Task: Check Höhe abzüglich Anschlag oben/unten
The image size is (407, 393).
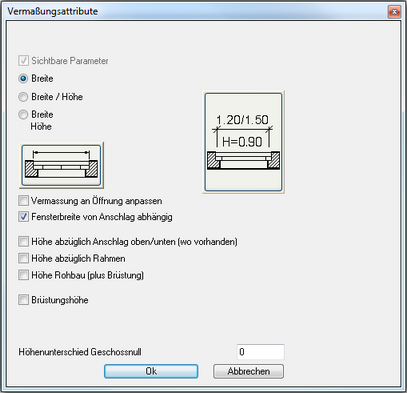Action: tap(23, 242)
